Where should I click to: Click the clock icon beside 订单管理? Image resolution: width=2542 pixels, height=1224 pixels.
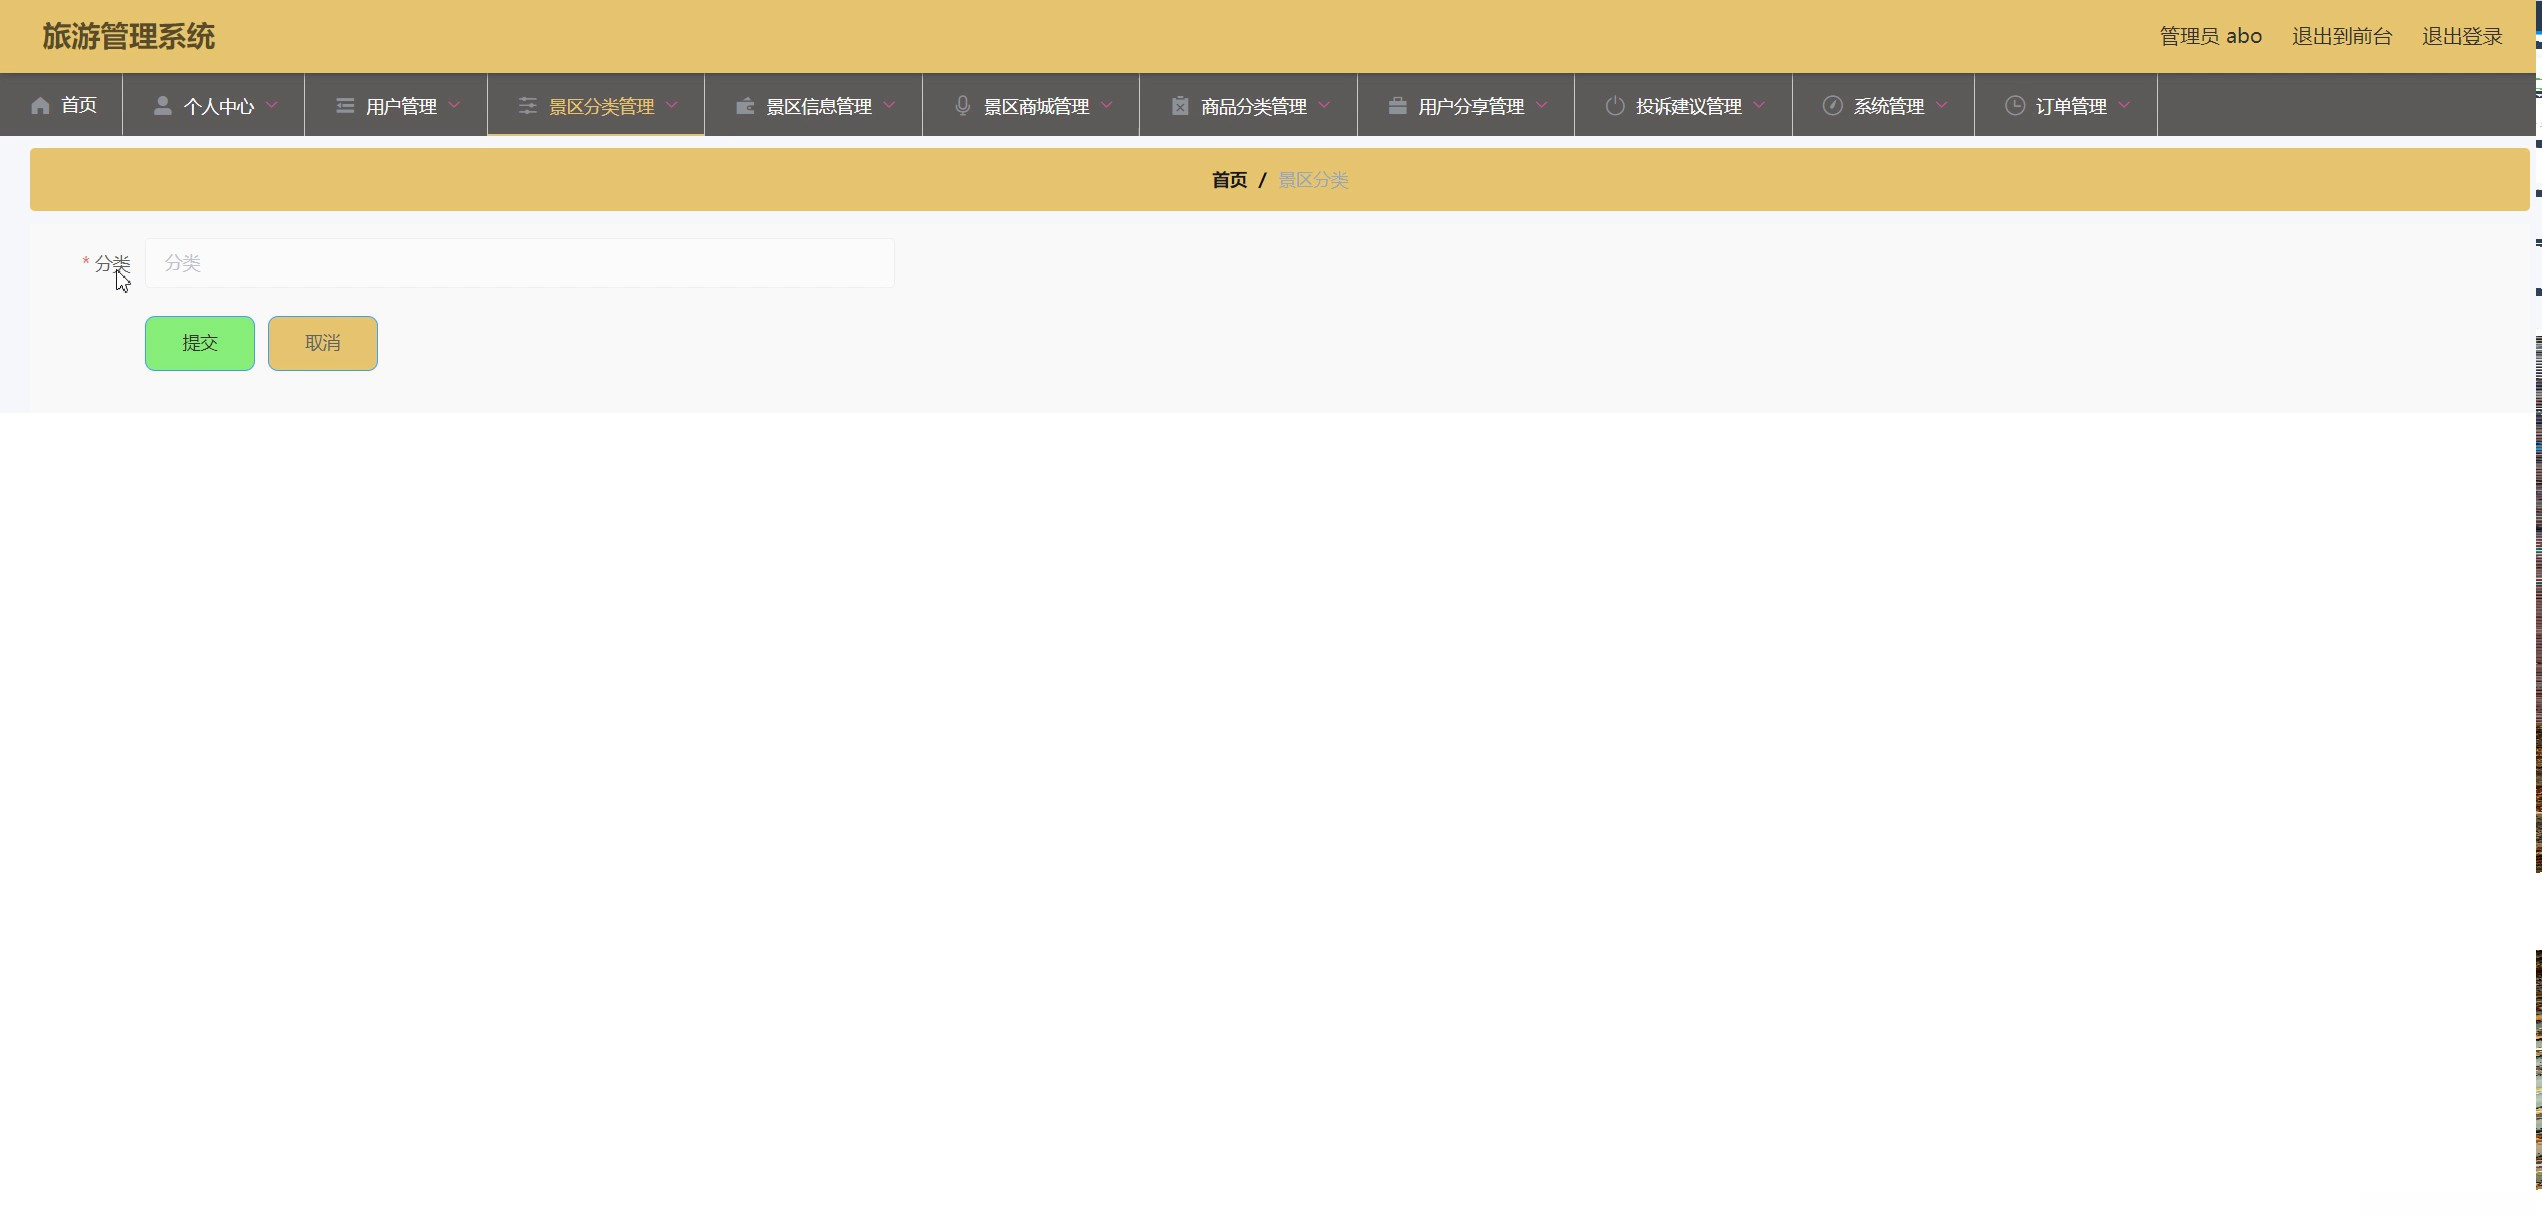tap(2014, 106)
